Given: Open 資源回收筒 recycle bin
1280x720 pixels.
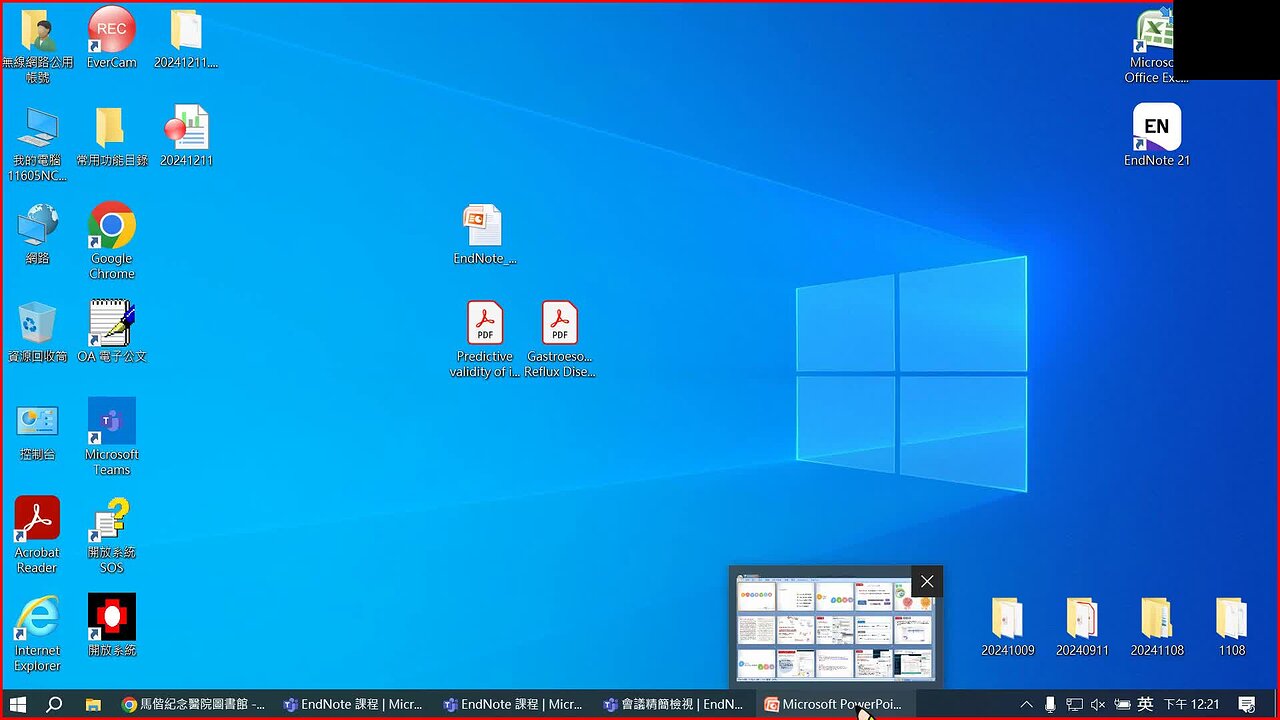Looking at the screenshot, I should coord(37,332).
